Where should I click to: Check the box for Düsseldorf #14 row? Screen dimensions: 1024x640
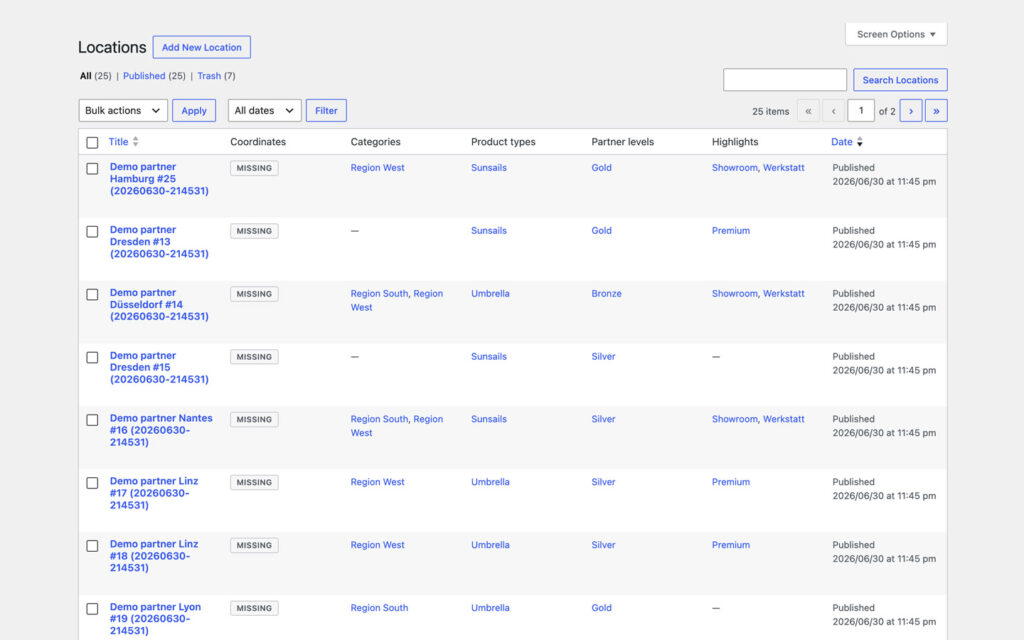pos(92,295)
